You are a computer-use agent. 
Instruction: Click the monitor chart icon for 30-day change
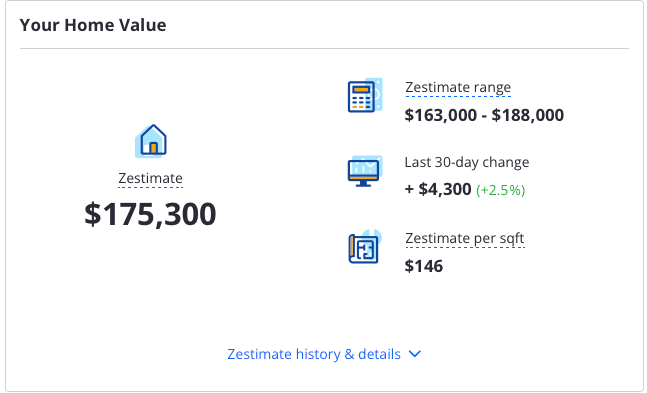tap(365, 171)
